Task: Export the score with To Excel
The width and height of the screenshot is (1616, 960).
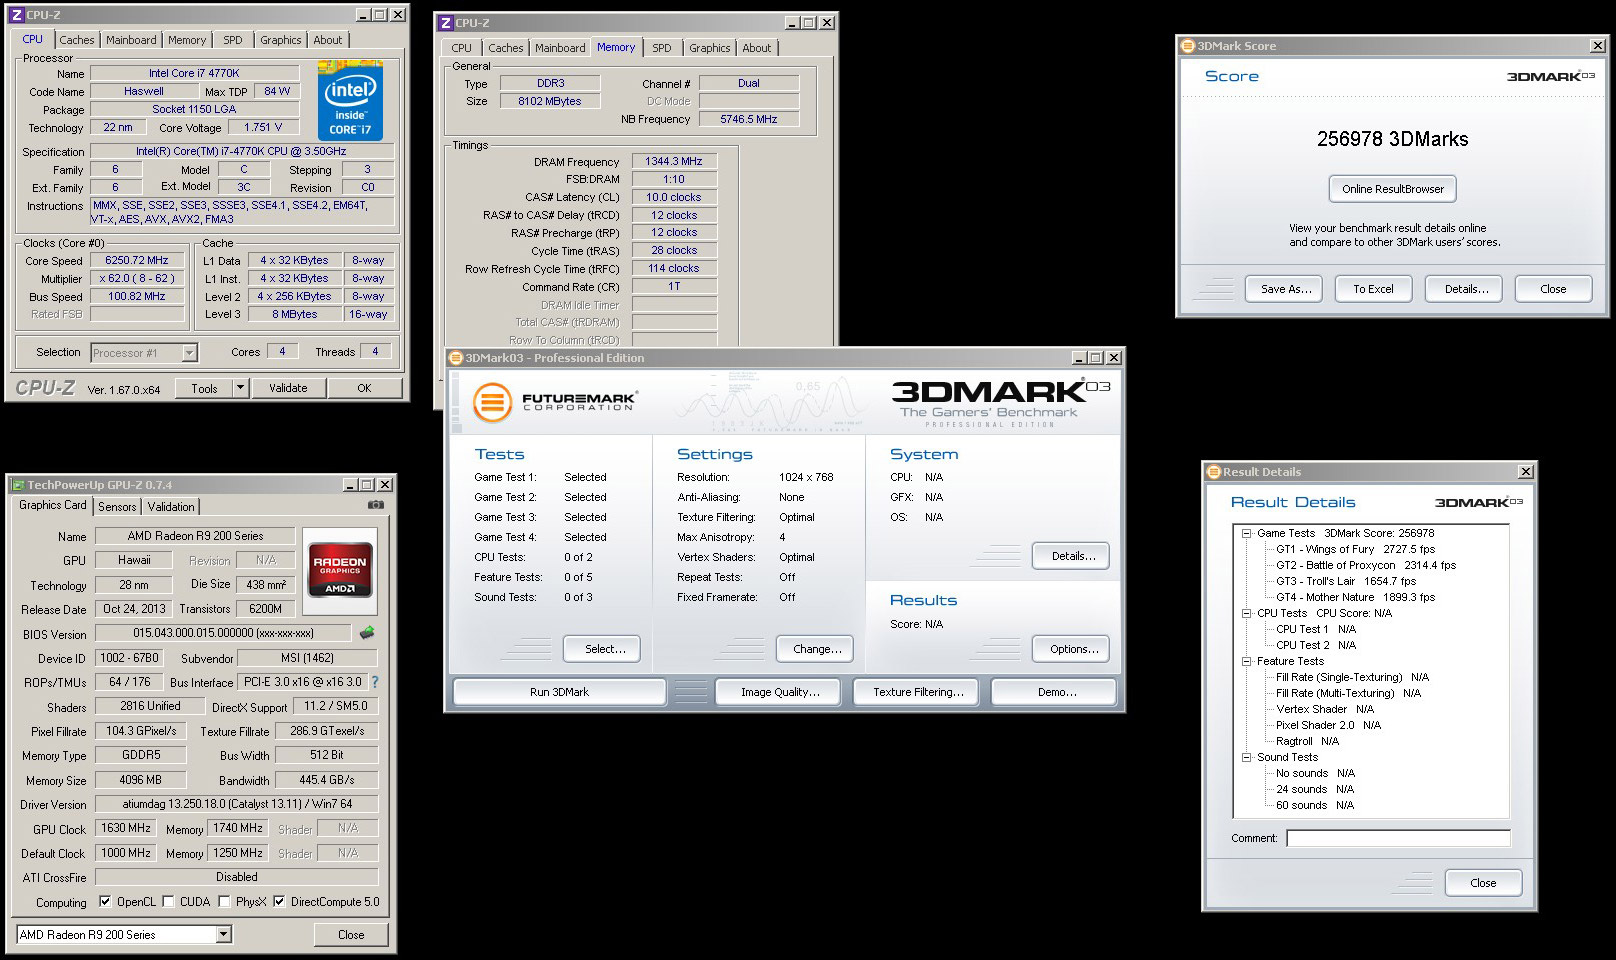Action: coord(1373,289)
